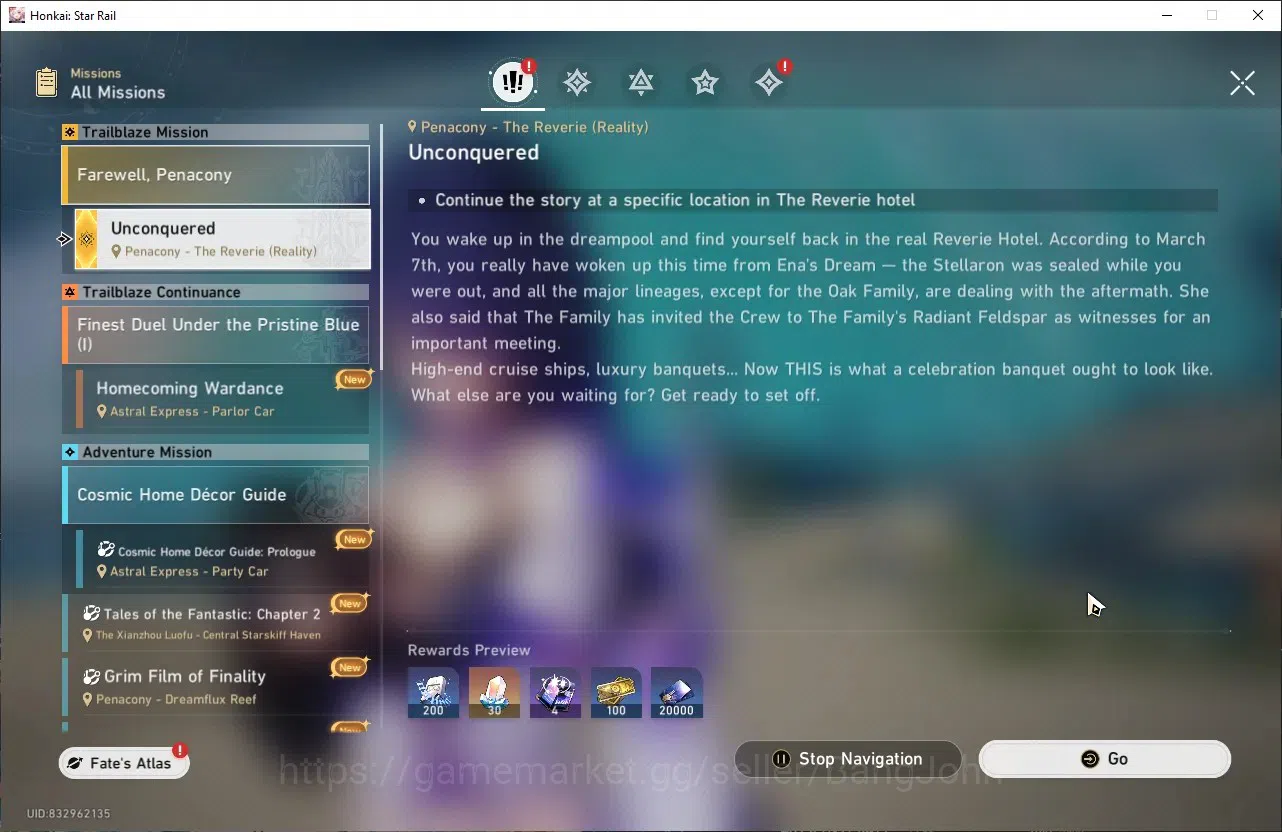Close the Missions screen with the X icon
This screenshot has width=1282, height=832.
(1242, 83)
